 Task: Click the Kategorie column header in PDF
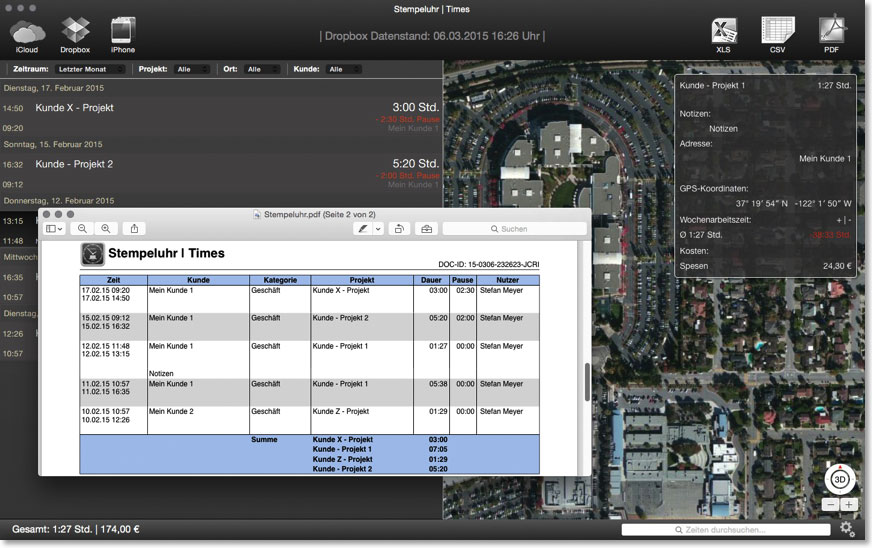(x=280, y=280)
